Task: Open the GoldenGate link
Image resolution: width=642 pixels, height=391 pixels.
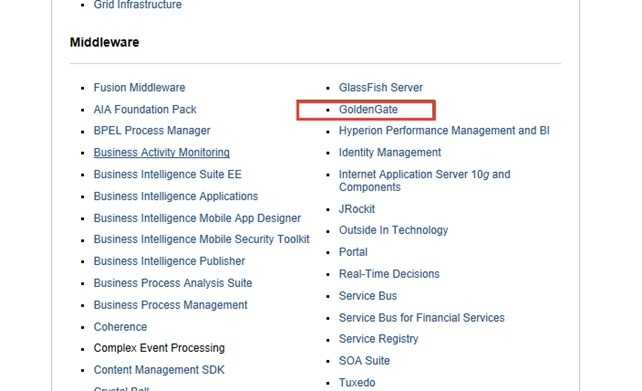Action: click(368, 110)
